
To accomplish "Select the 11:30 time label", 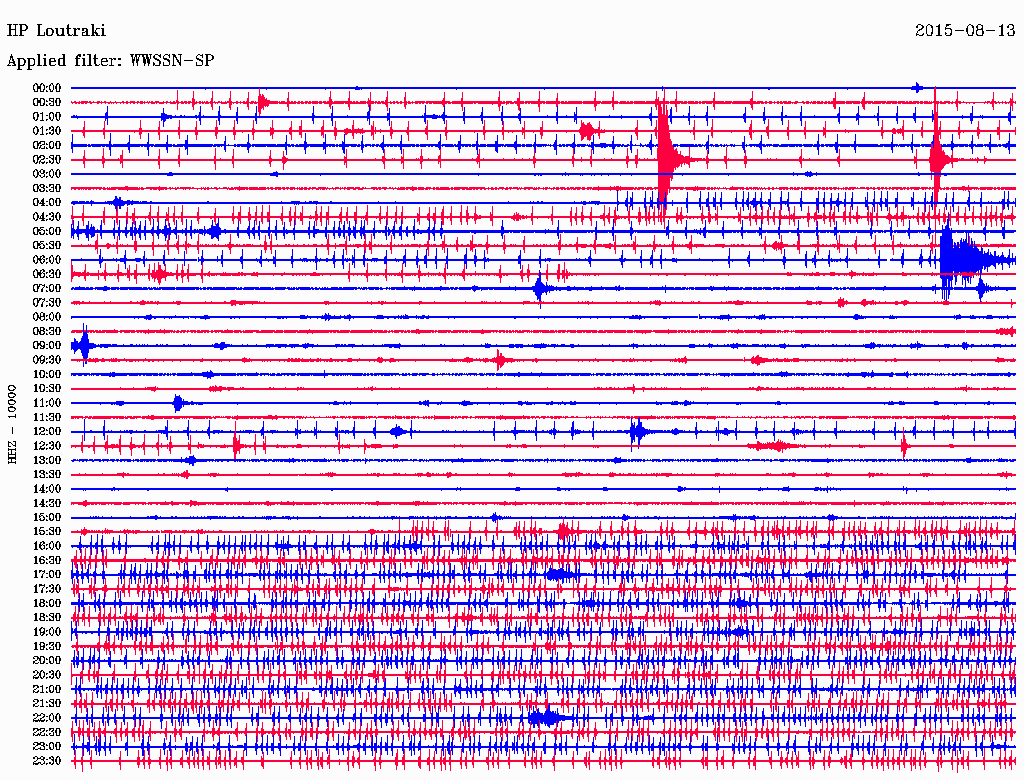I will point(47,417).
